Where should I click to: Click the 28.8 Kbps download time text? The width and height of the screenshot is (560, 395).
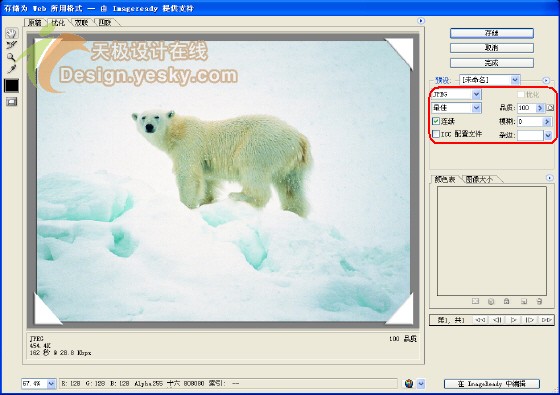pos(60,353)
